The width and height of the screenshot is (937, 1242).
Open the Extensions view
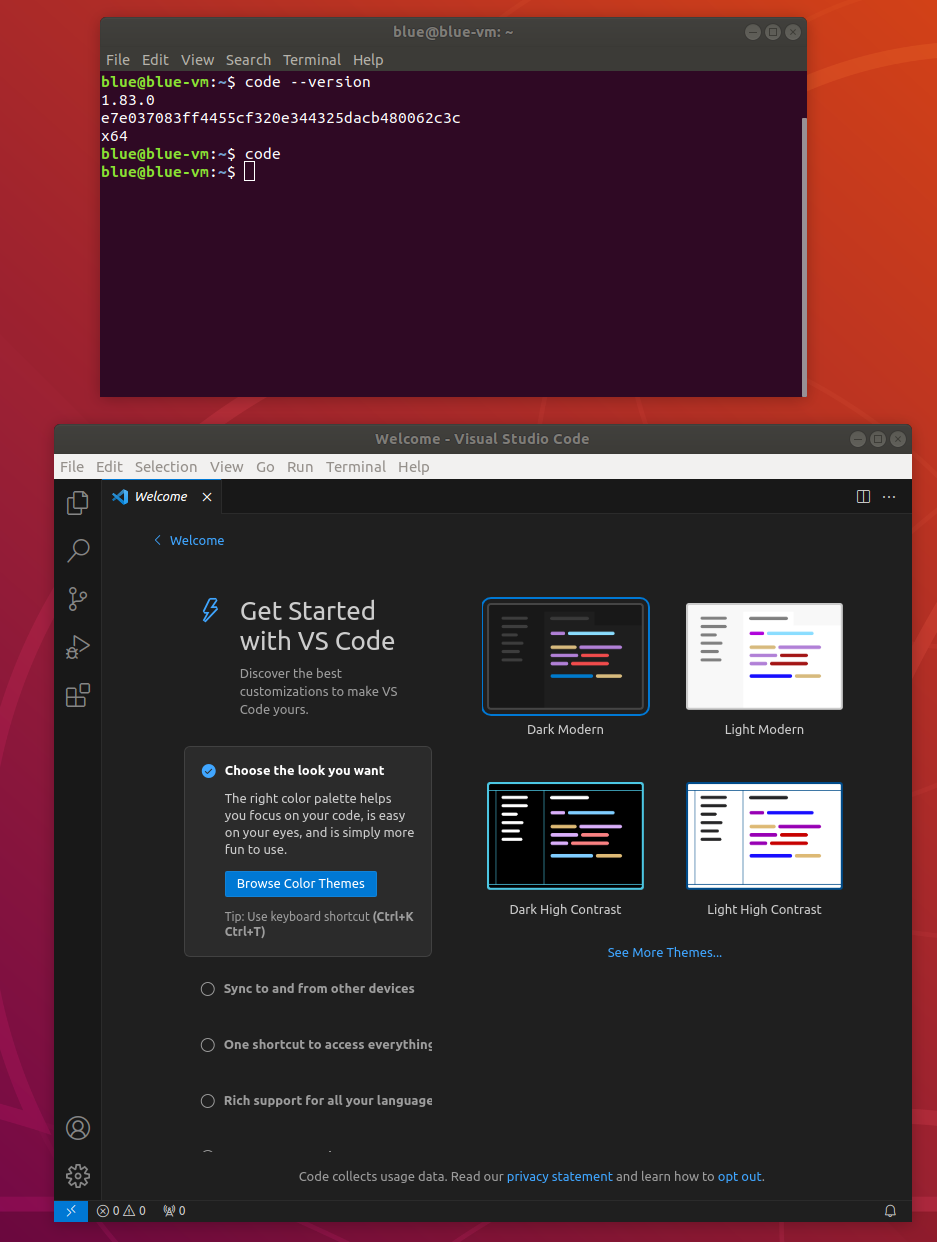click(77, 695)
